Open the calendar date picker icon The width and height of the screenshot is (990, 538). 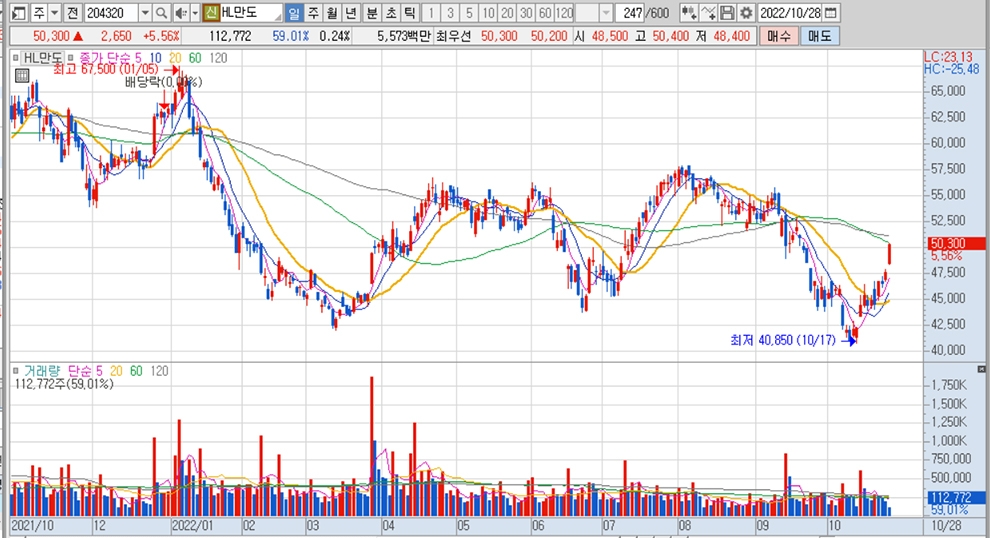point(831,13)
